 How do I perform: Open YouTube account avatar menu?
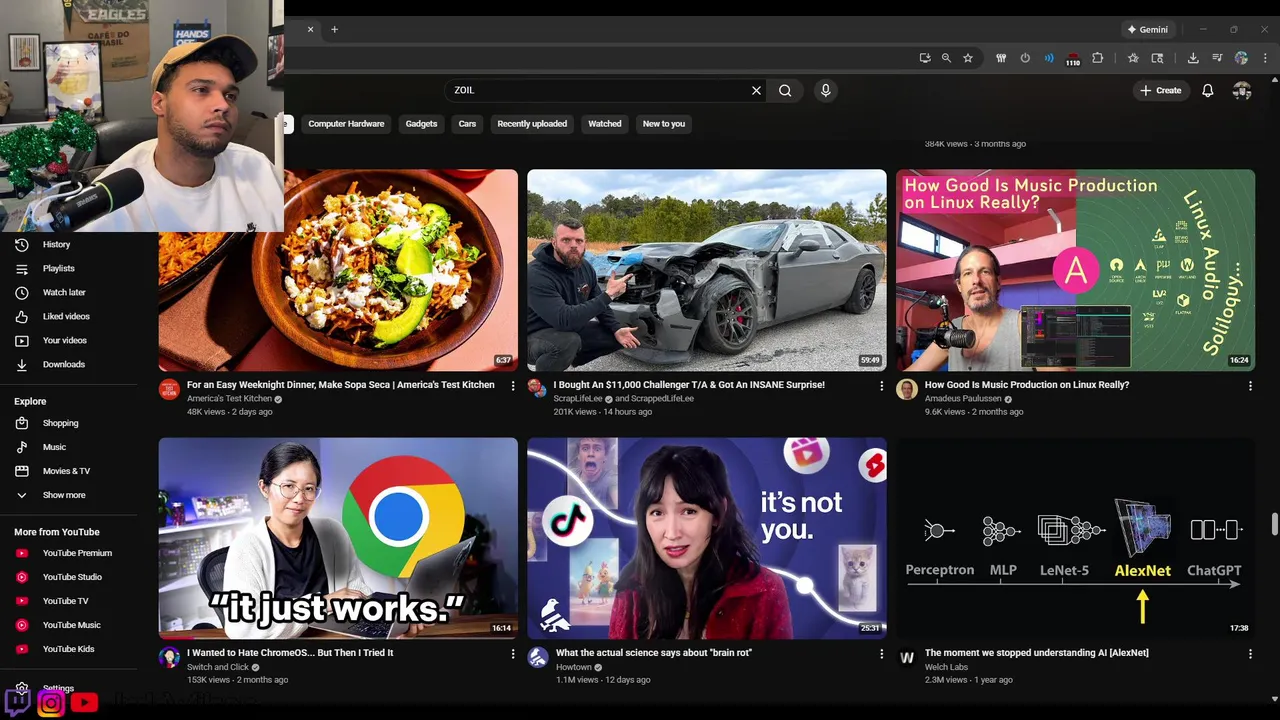pos(1242,90)
